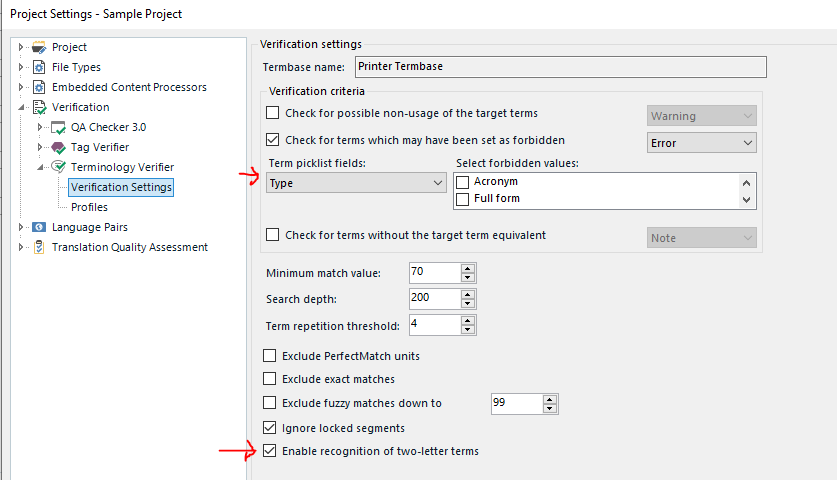
Task: Toggle recognition of two-letter terms
Action: tap(270, 451)
